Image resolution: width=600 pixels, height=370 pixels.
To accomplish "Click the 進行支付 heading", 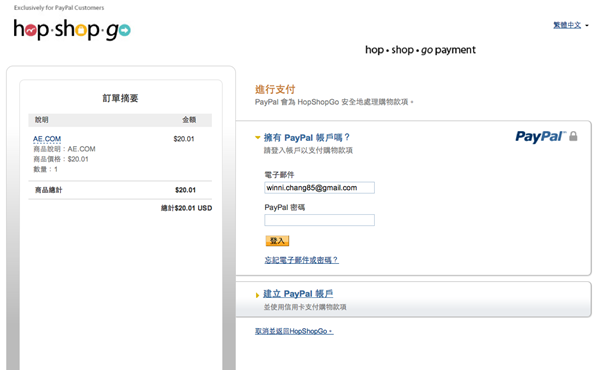I will [x=275, y=90].
